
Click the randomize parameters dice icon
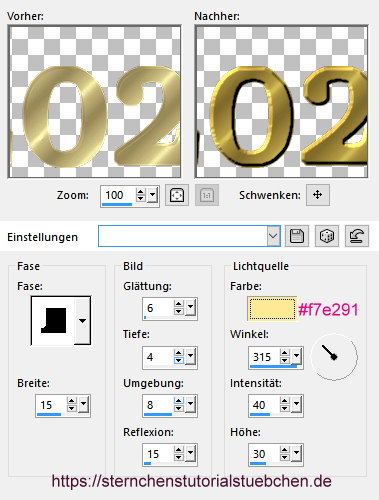327,236
